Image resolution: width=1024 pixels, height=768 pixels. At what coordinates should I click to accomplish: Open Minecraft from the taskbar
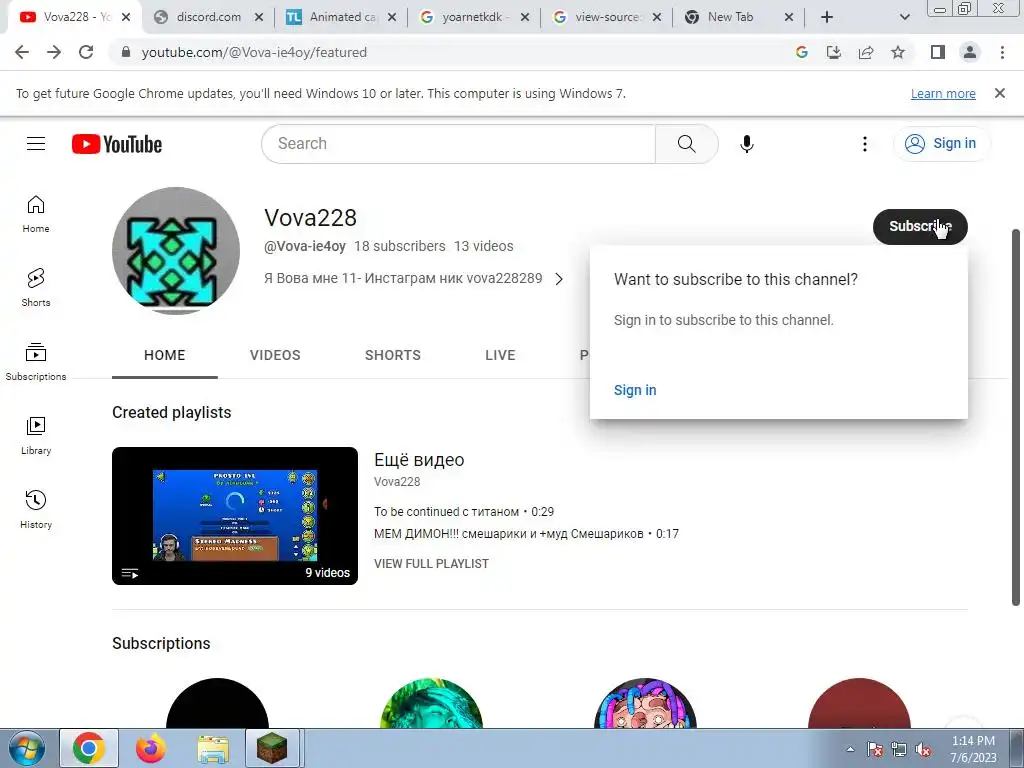click(272, 748)
